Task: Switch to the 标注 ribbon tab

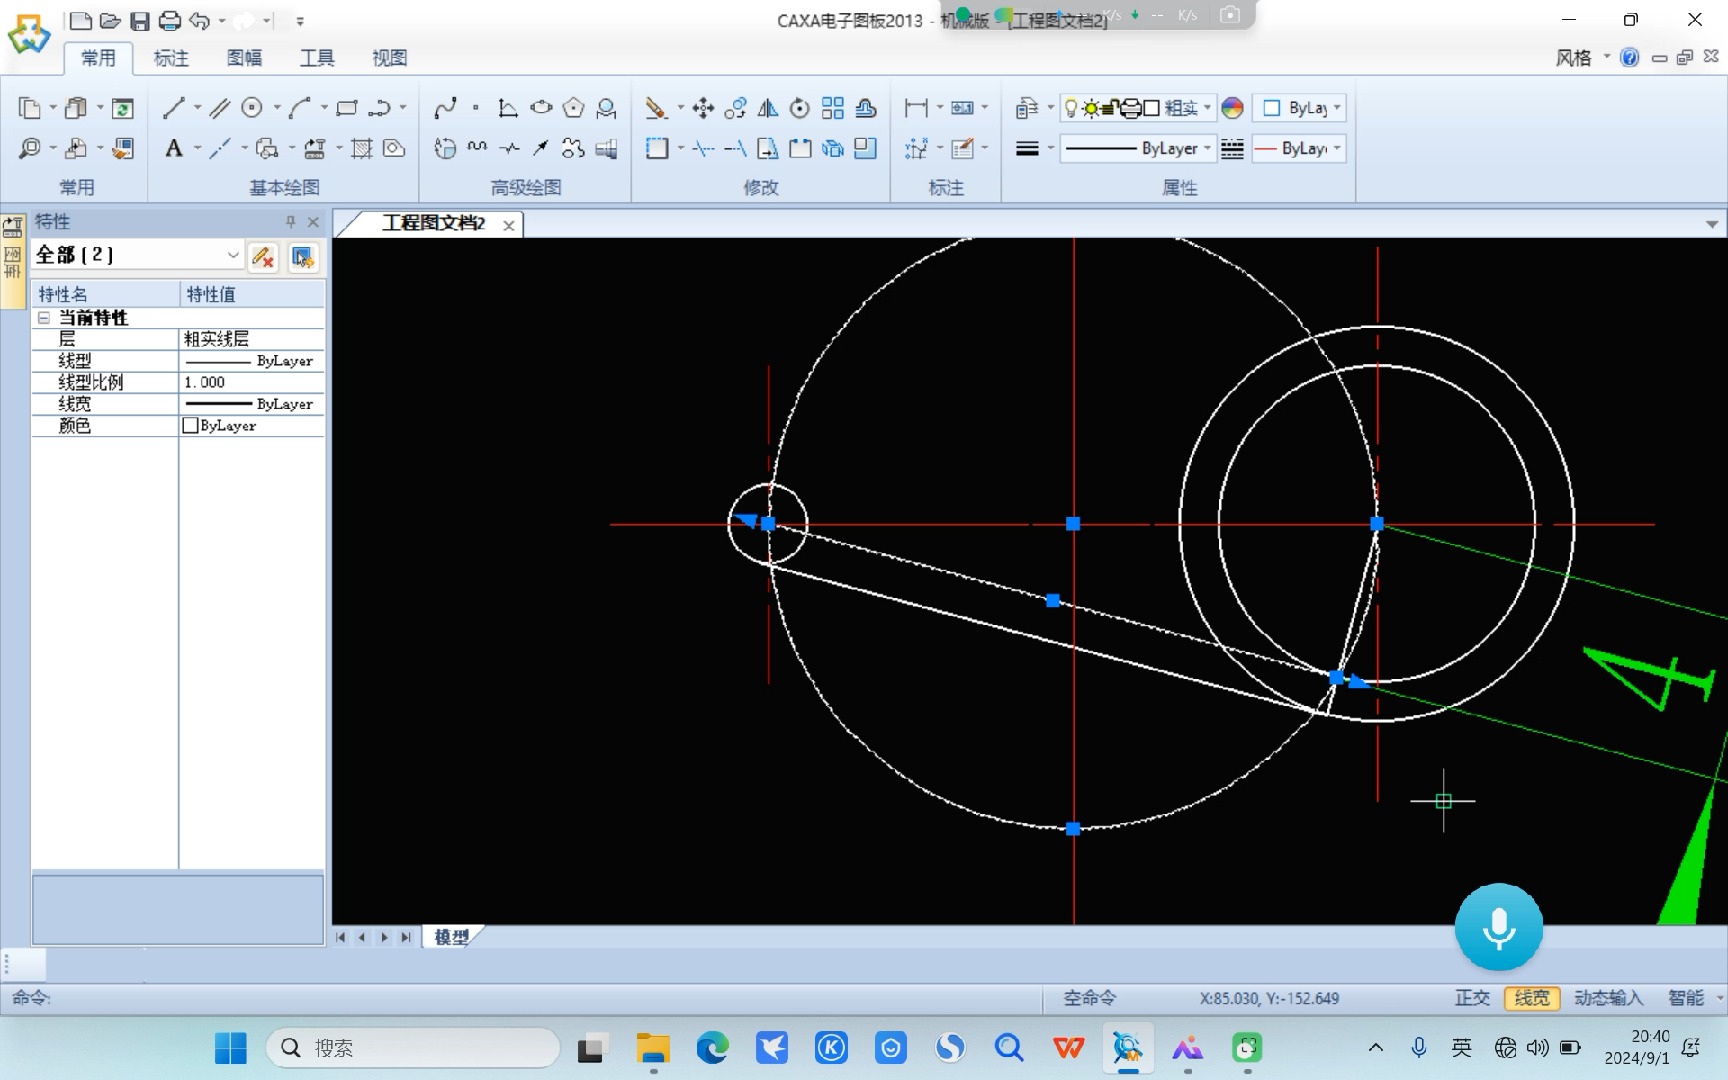Action: tap(171, 58)
